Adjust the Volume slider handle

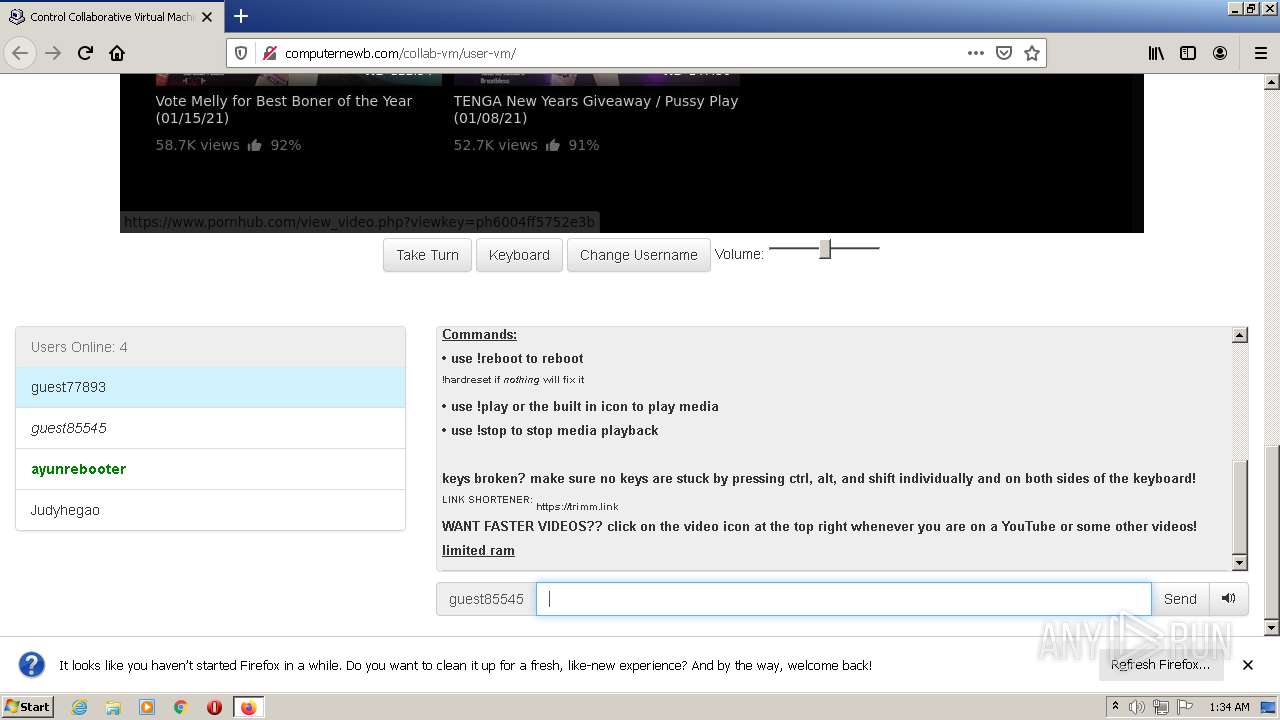825,248
